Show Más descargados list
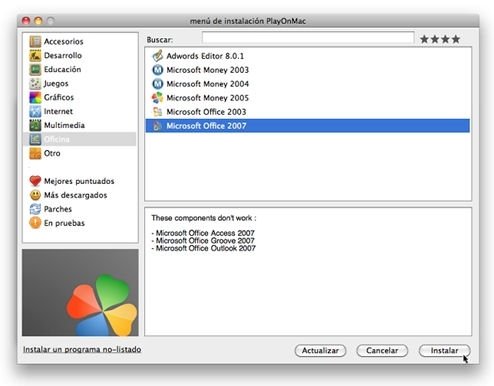Screen dimensions: 494x386 [x=75, y=195]
